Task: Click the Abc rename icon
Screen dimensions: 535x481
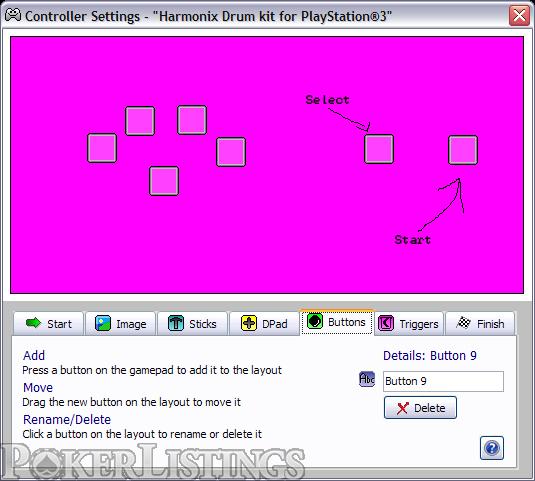Action: [367, 379]
